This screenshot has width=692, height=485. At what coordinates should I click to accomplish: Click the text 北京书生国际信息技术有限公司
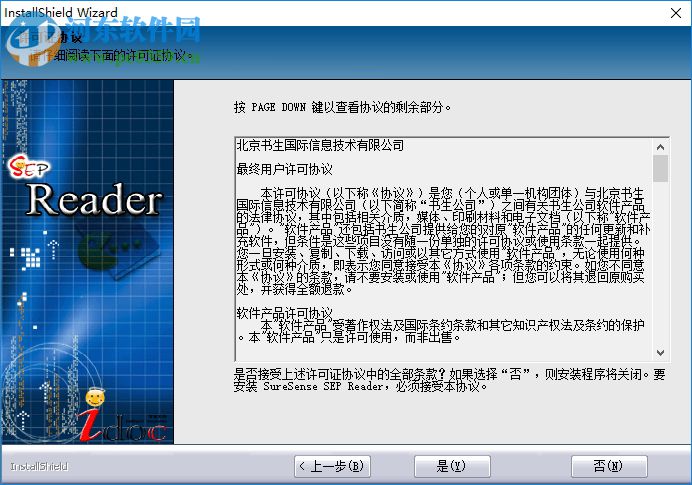pos(320,146)
